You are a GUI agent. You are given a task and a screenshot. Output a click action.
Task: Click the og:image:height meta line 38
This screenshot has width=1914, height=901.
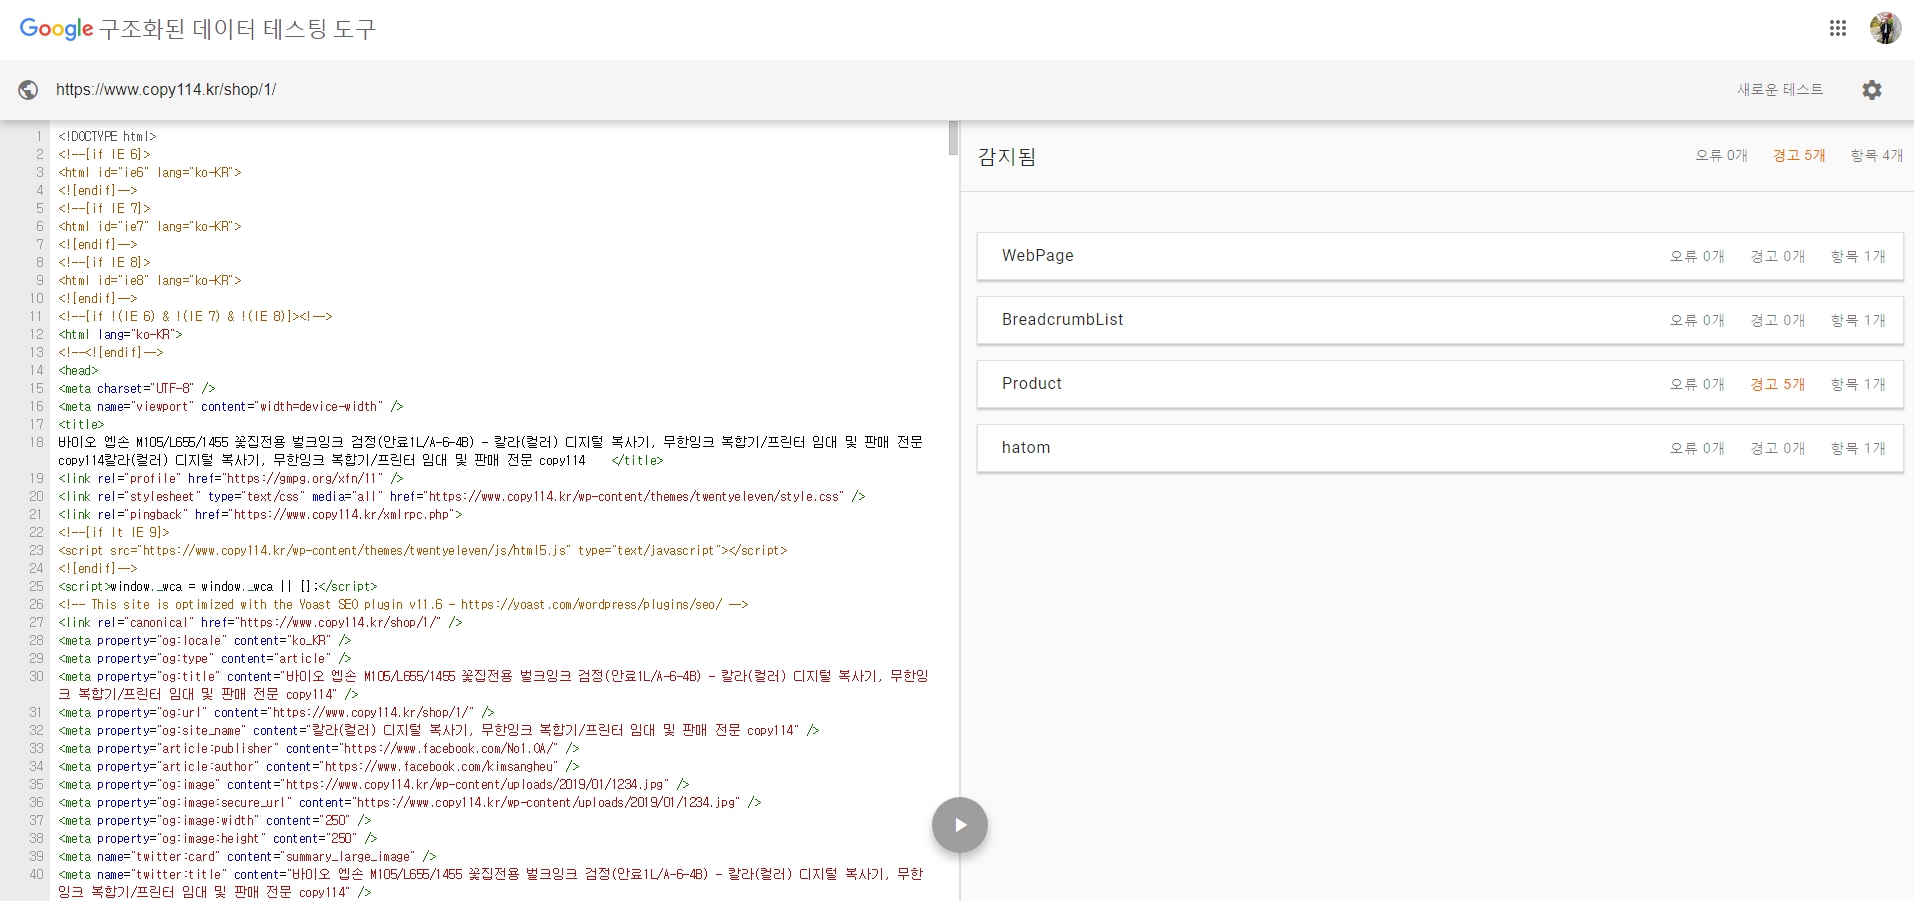pos(217,838)
